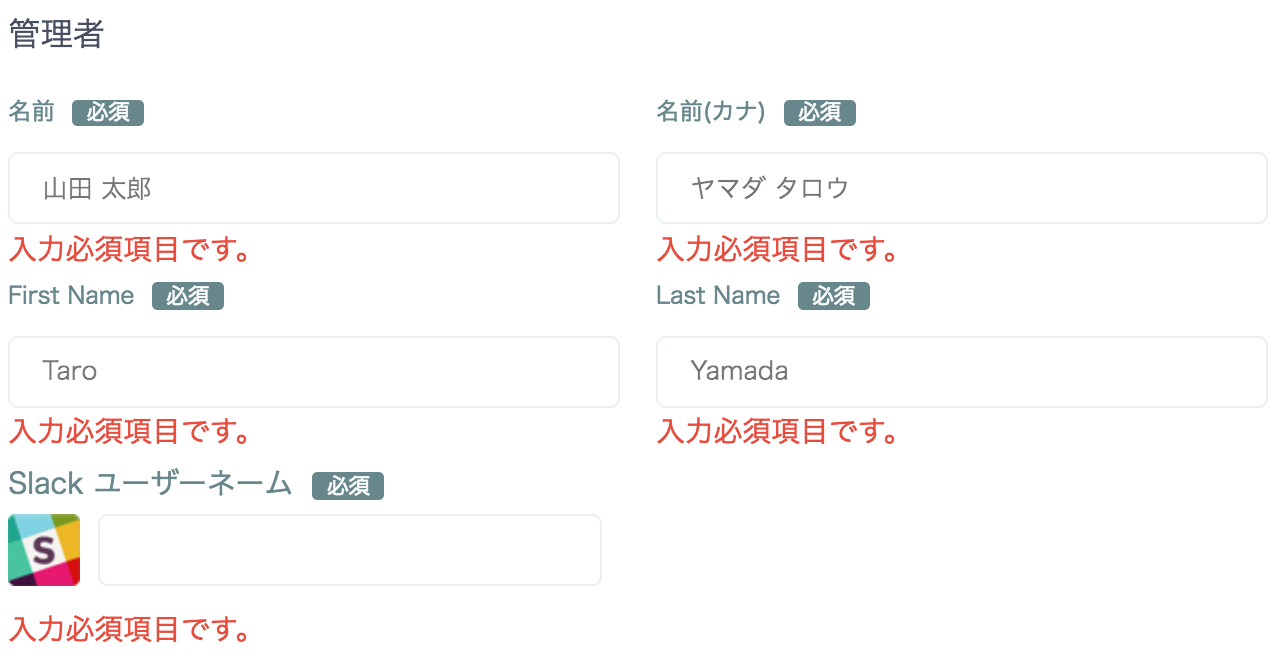Click the First Name label text

(71, 296)
